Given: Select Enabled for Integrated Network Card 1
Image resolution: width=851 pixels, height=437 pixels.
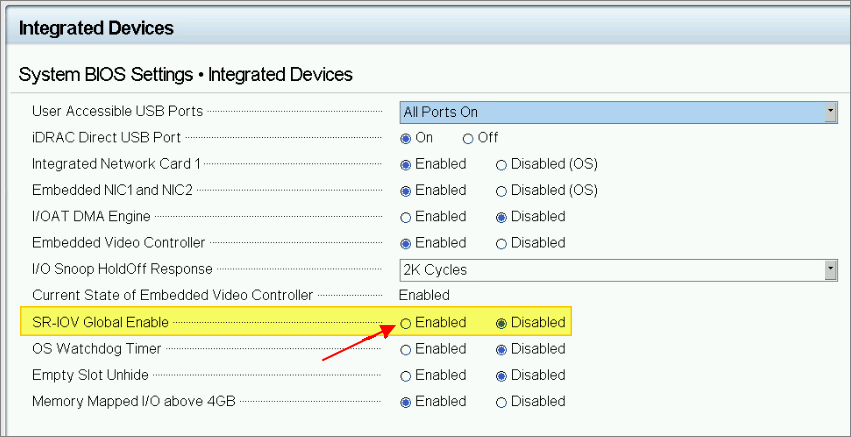Looking at the screenshot, I should pos(406,164).
